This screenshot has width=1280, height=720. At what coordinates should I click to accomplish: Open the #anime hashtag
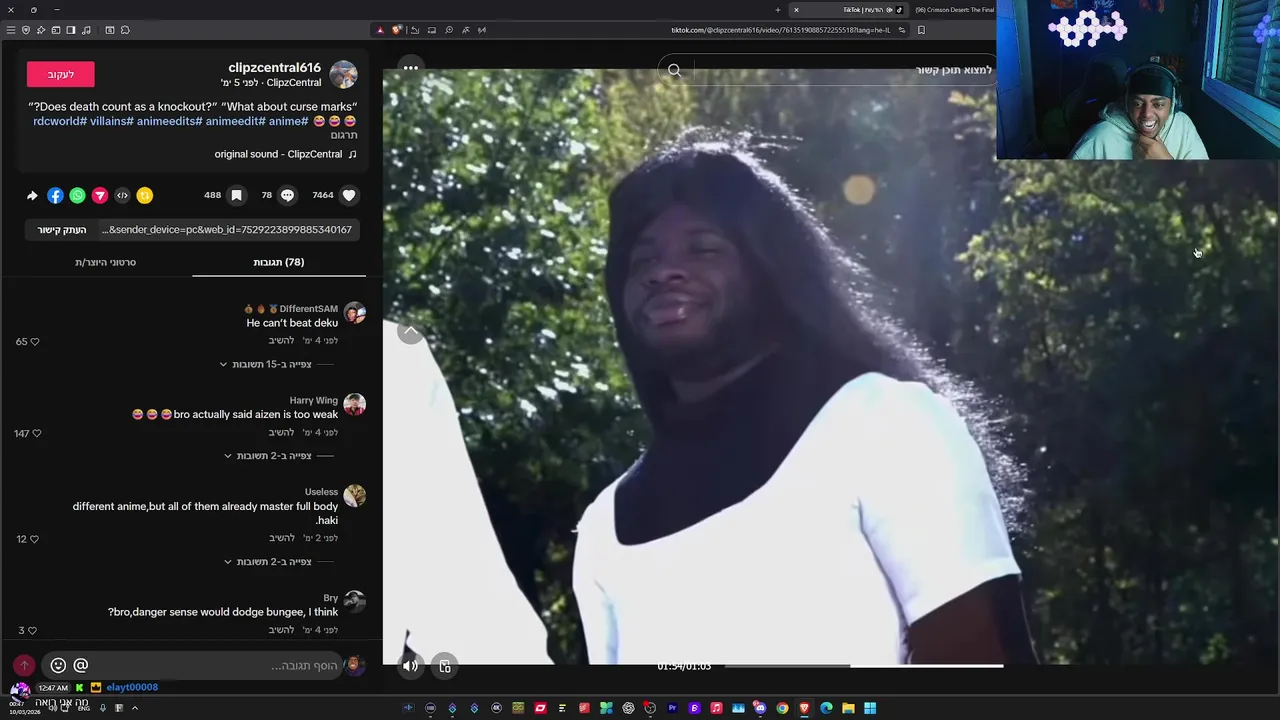click(x=289, y=121)
